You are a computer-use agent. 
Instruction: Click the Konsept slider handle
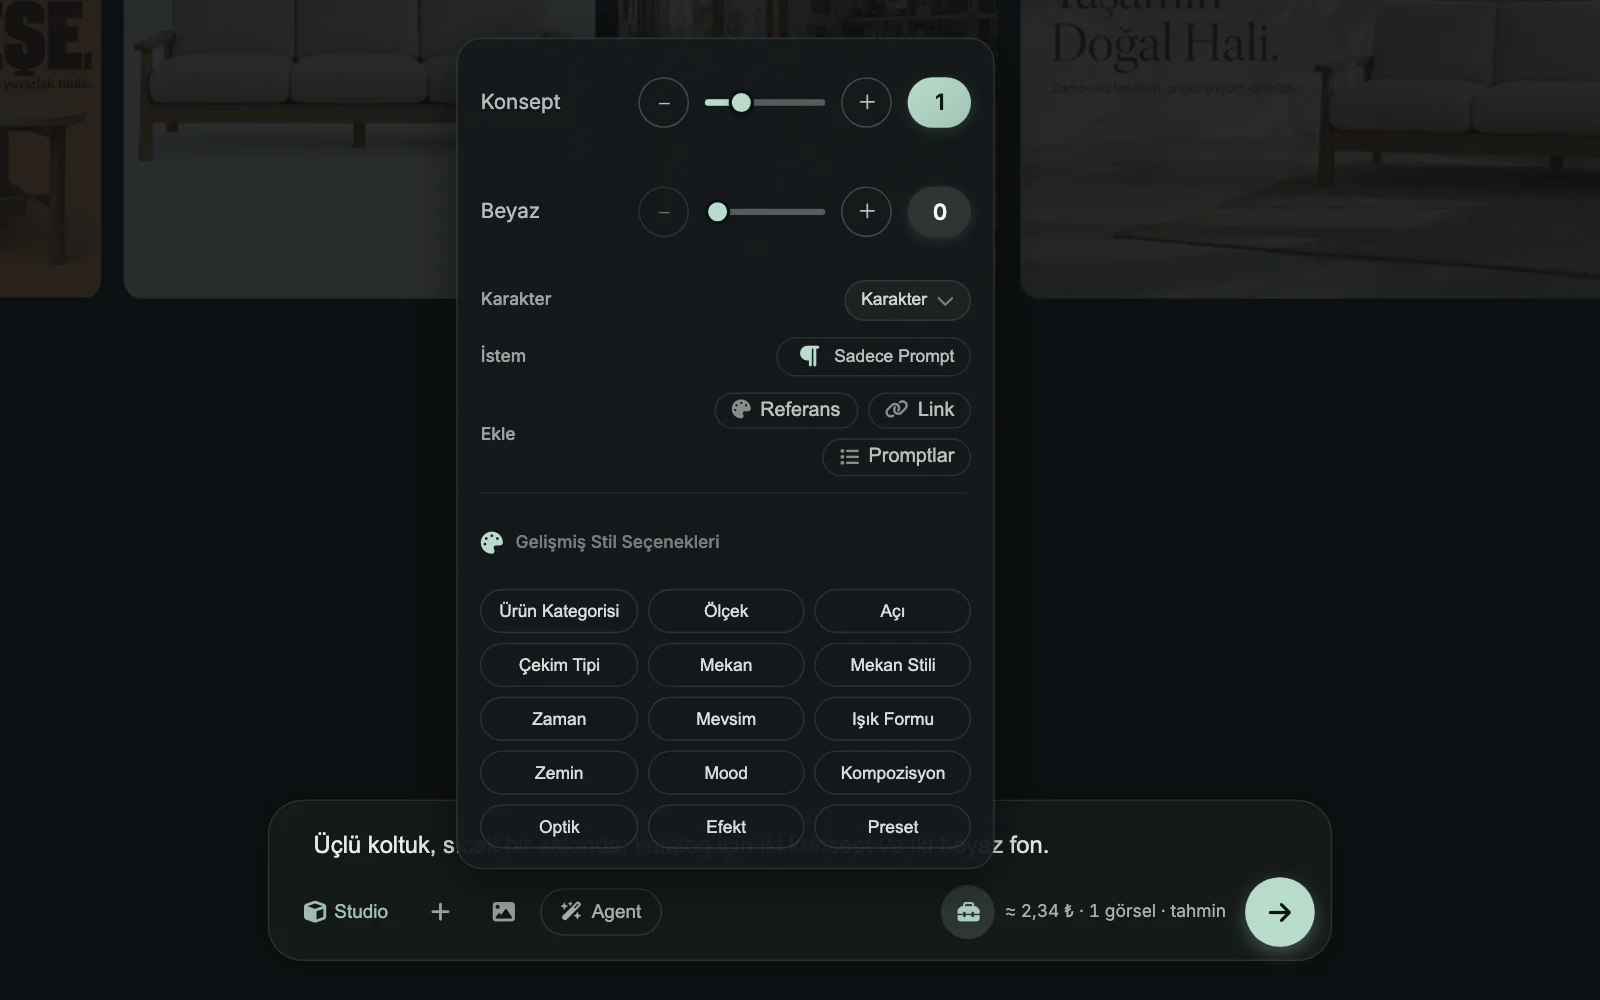(741, 102)
